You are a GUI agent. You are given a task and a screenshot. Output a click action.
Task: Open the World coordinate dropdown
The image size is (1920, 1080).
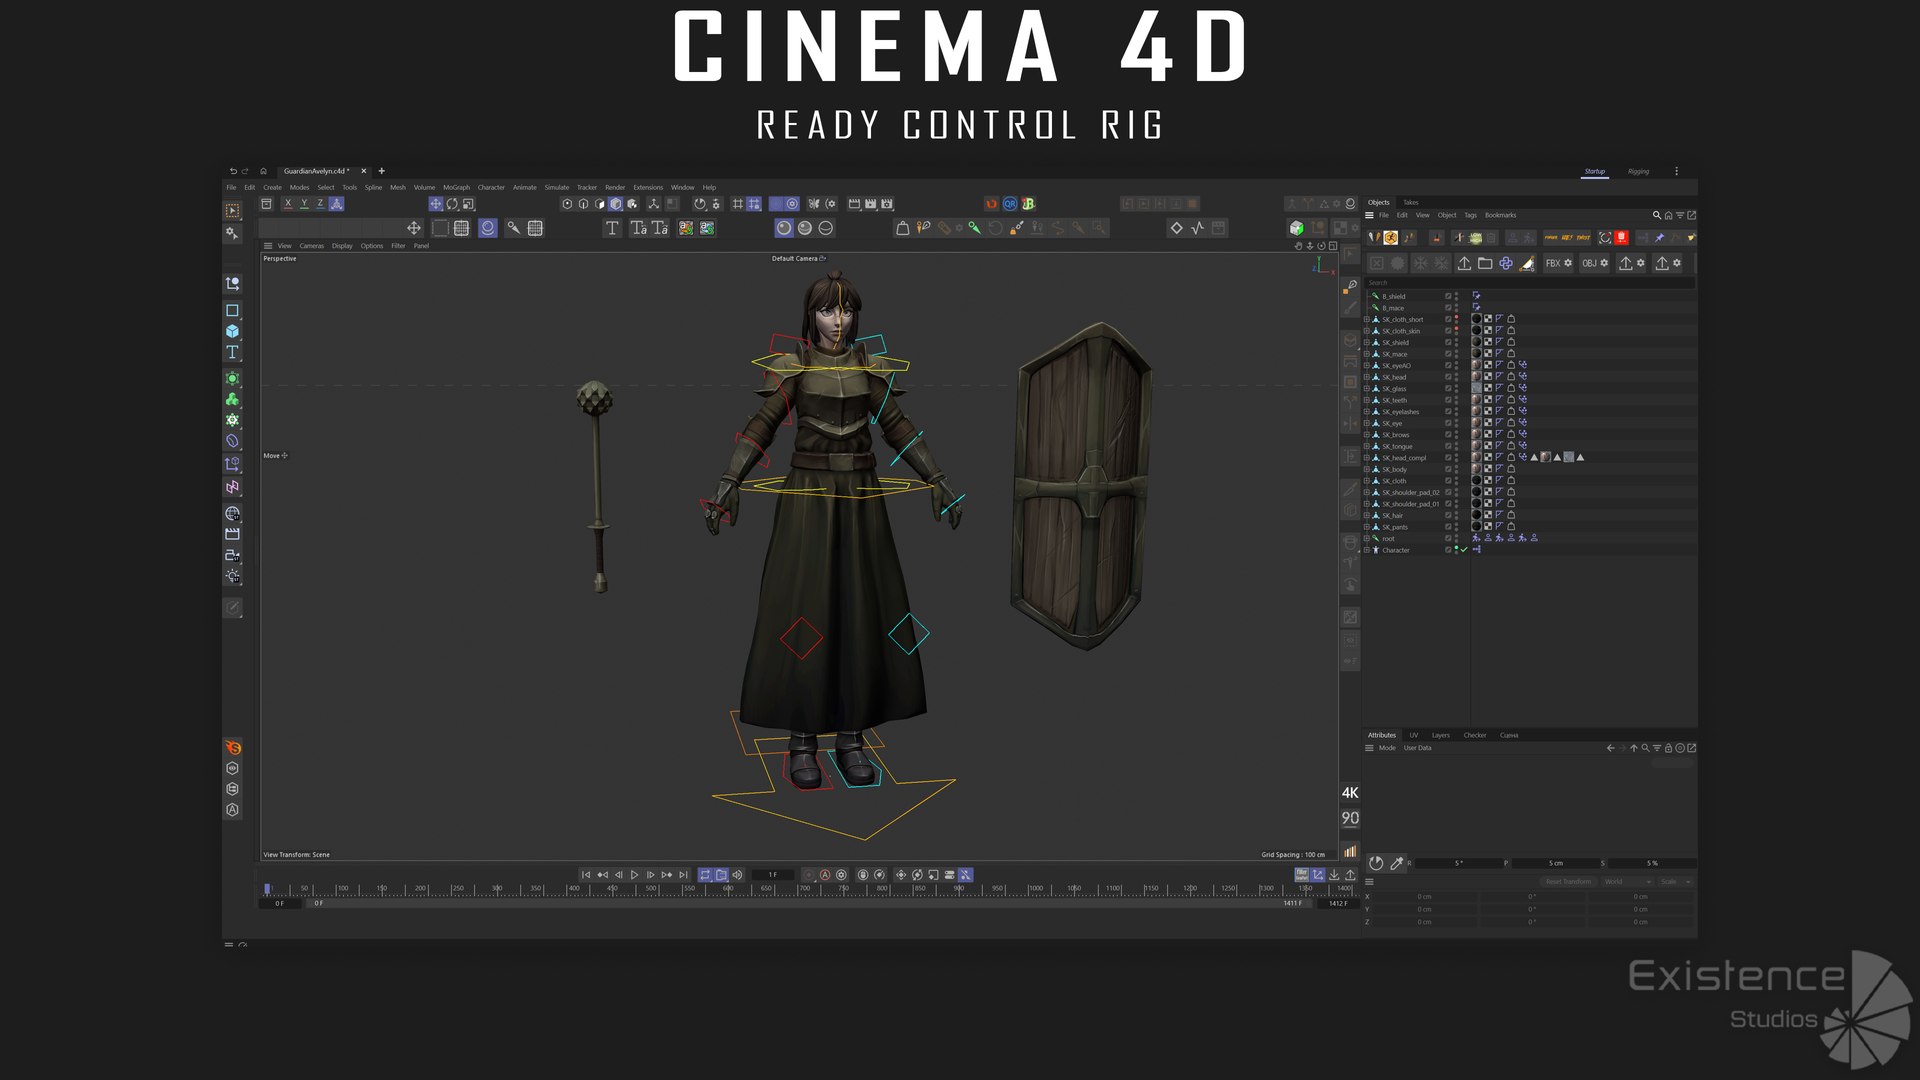tap(1626, 882)
